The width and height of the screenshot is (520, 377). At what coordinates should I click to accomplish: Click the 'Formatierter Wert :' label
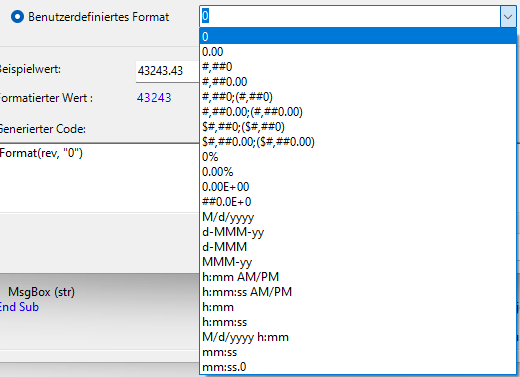point(46,98)
